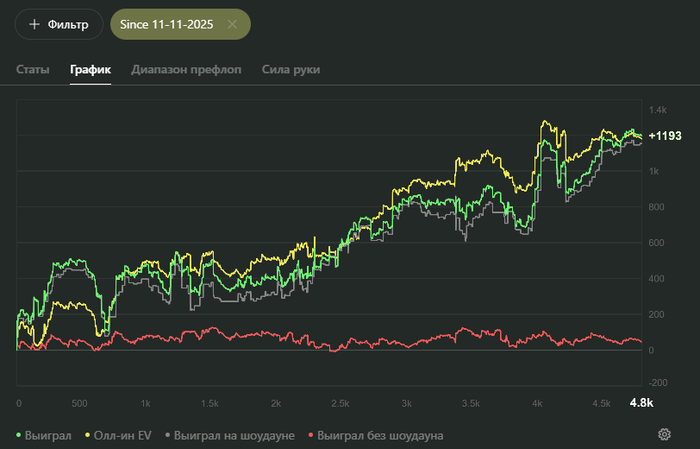Remove the Since 11-11-2025 filter chip
The image size is (700, 449).
tap(232, 25)
